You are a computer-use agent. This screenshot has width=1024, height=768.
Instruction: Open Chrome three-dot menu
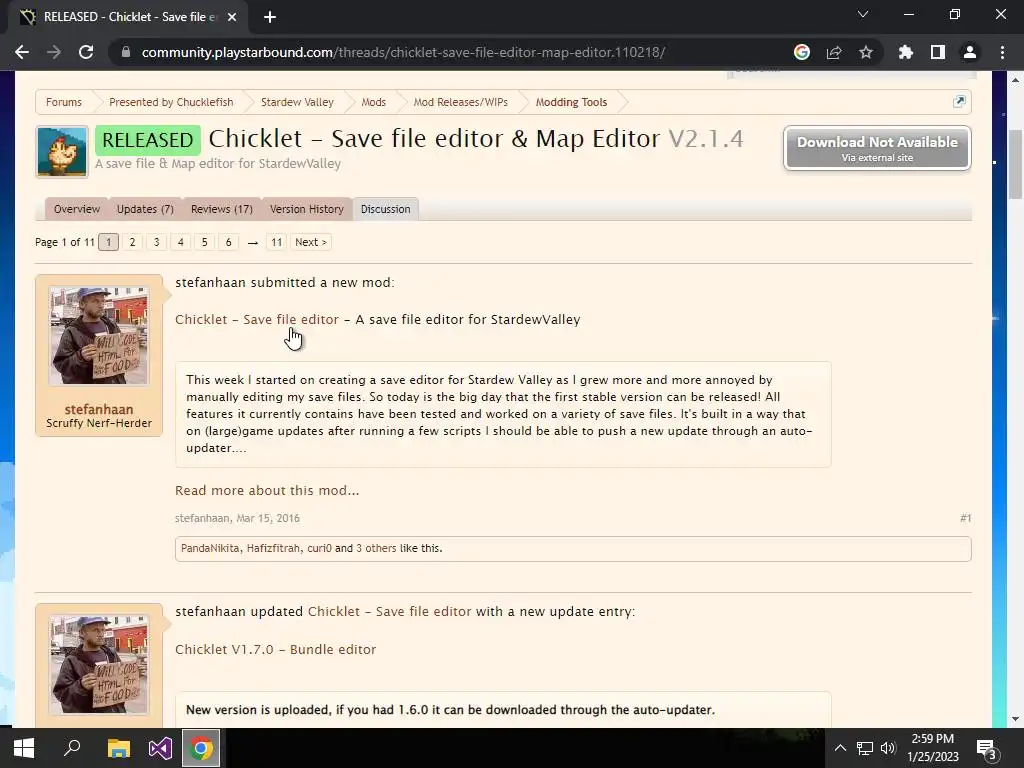pos(1002,52)
